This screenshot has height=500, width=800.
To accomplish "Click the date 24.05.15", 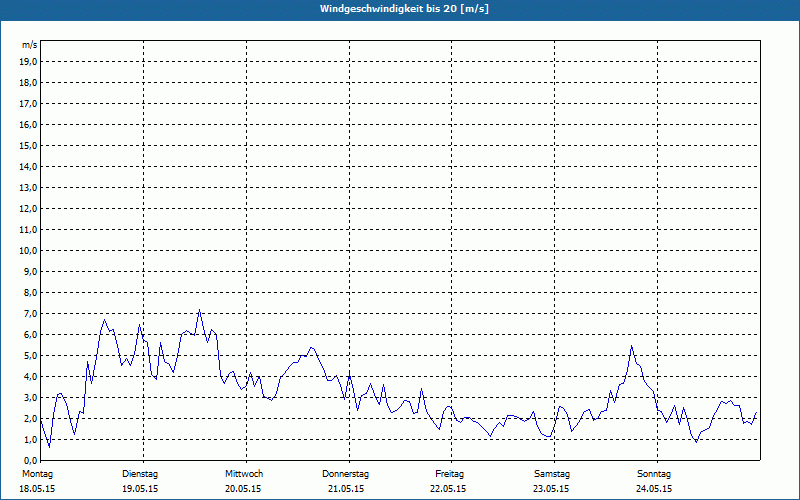I will coord(654,489).
